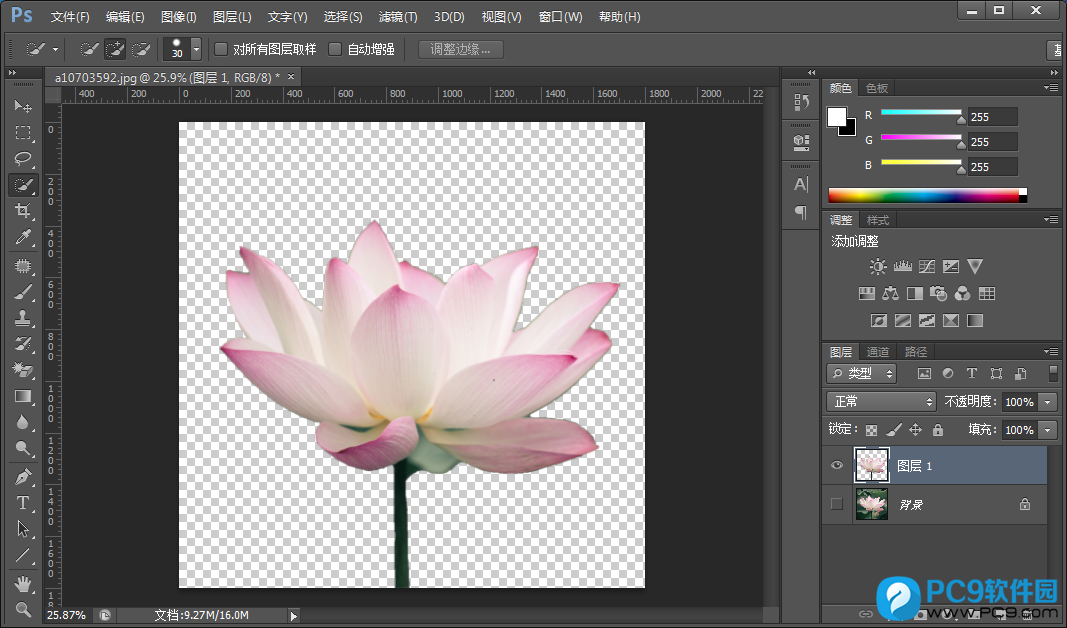Open the opacity 不透明度 dropdown arrow
The width and height of the screenshot is (1067, 628).
(1048, 402)
